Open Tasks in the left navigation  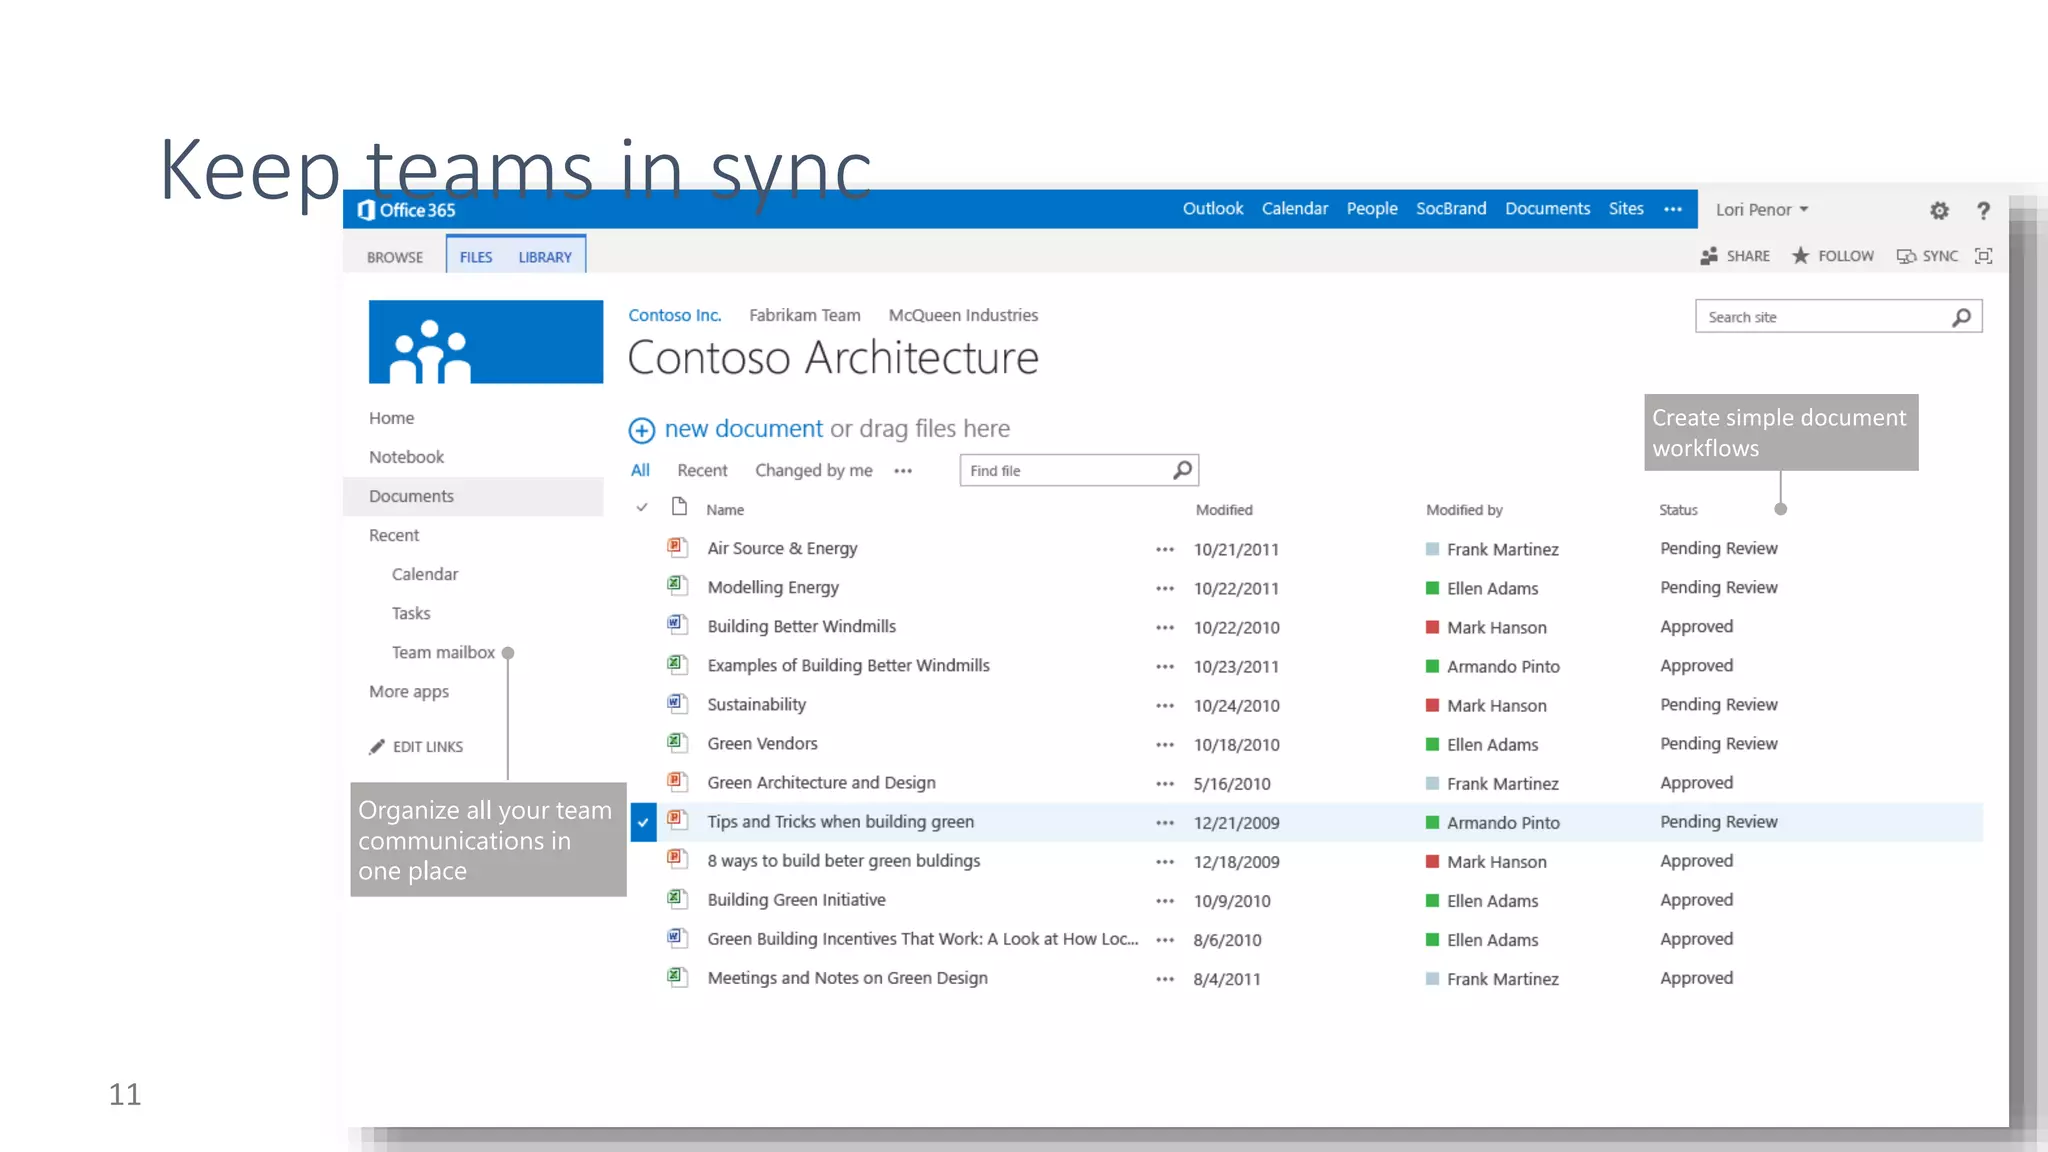click(411, 613)
